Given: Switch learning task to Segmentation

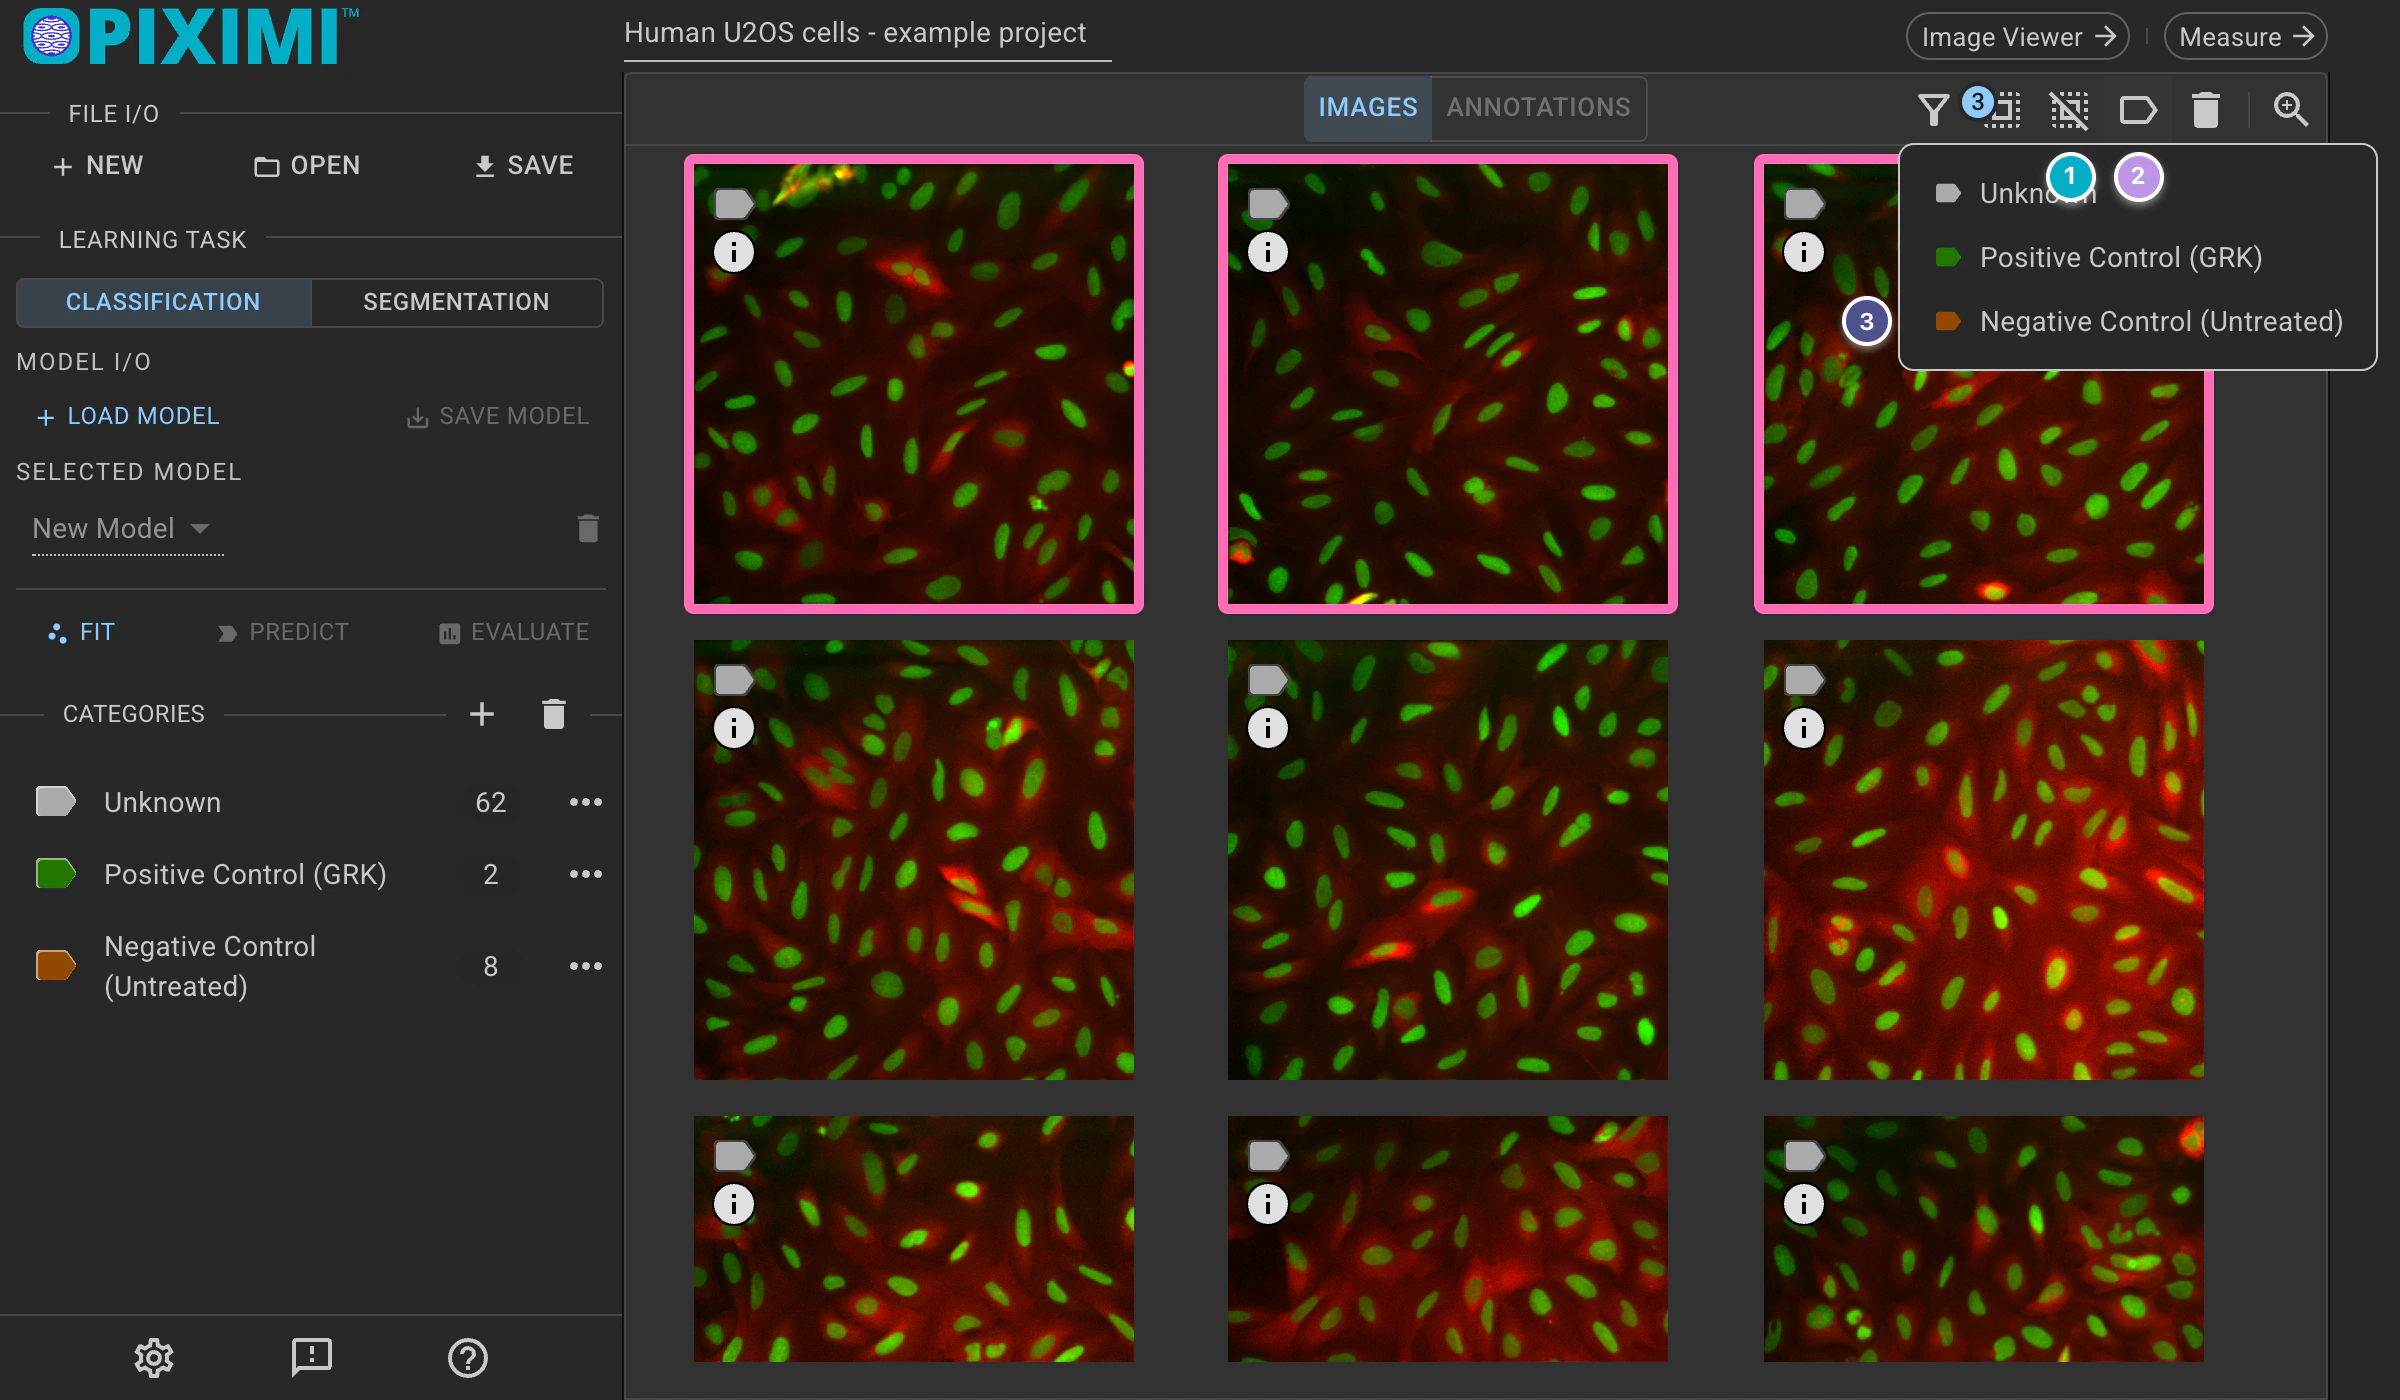Looking at the screenshot, I should (x=456, y=302).
